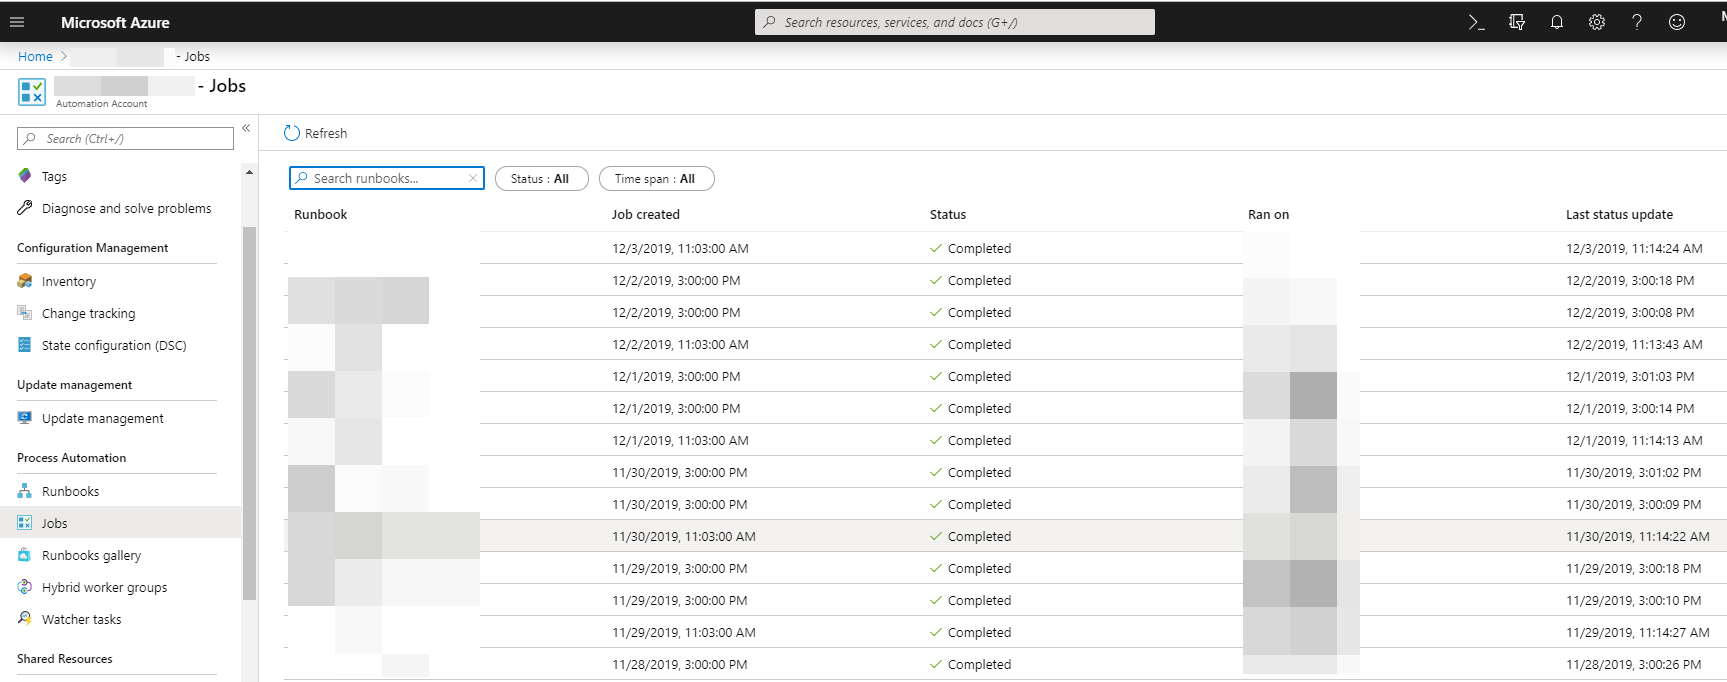
Task: Select job created 11/29/2019, 11:03:00 AM
Action: [x=684, y=632]
